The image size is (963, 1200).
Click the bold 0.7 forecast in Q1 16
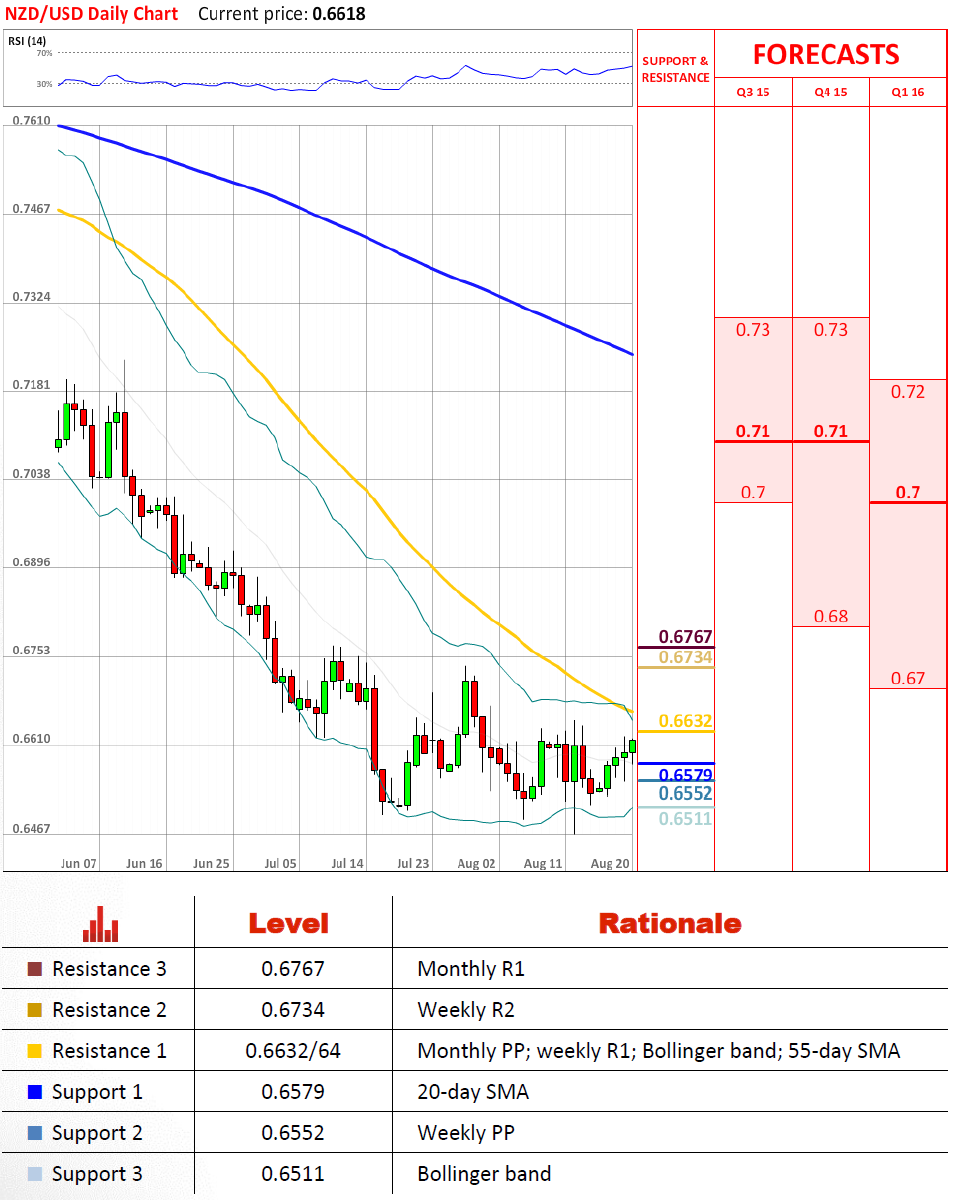908,492
